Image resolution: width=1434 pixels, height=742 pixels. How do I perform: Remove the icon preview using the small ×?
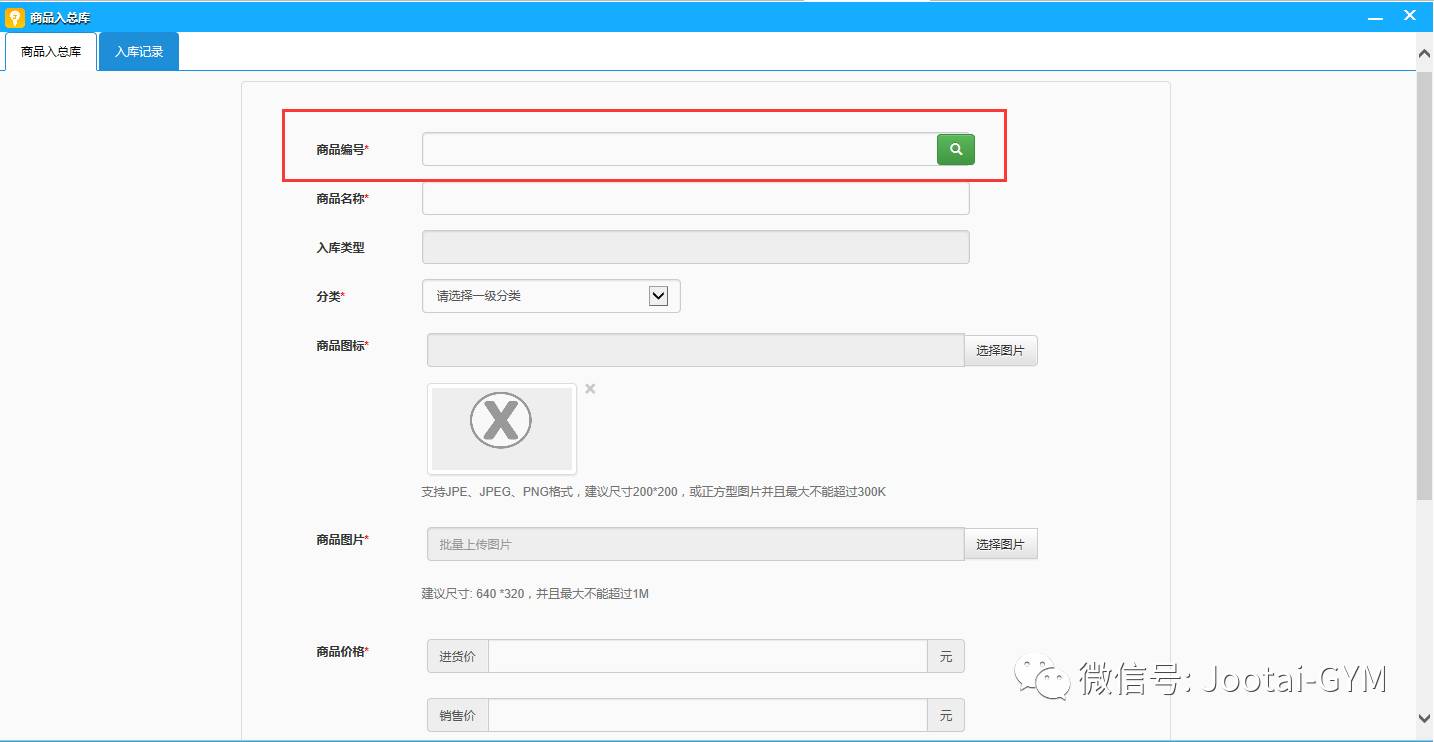pos(590,389)
